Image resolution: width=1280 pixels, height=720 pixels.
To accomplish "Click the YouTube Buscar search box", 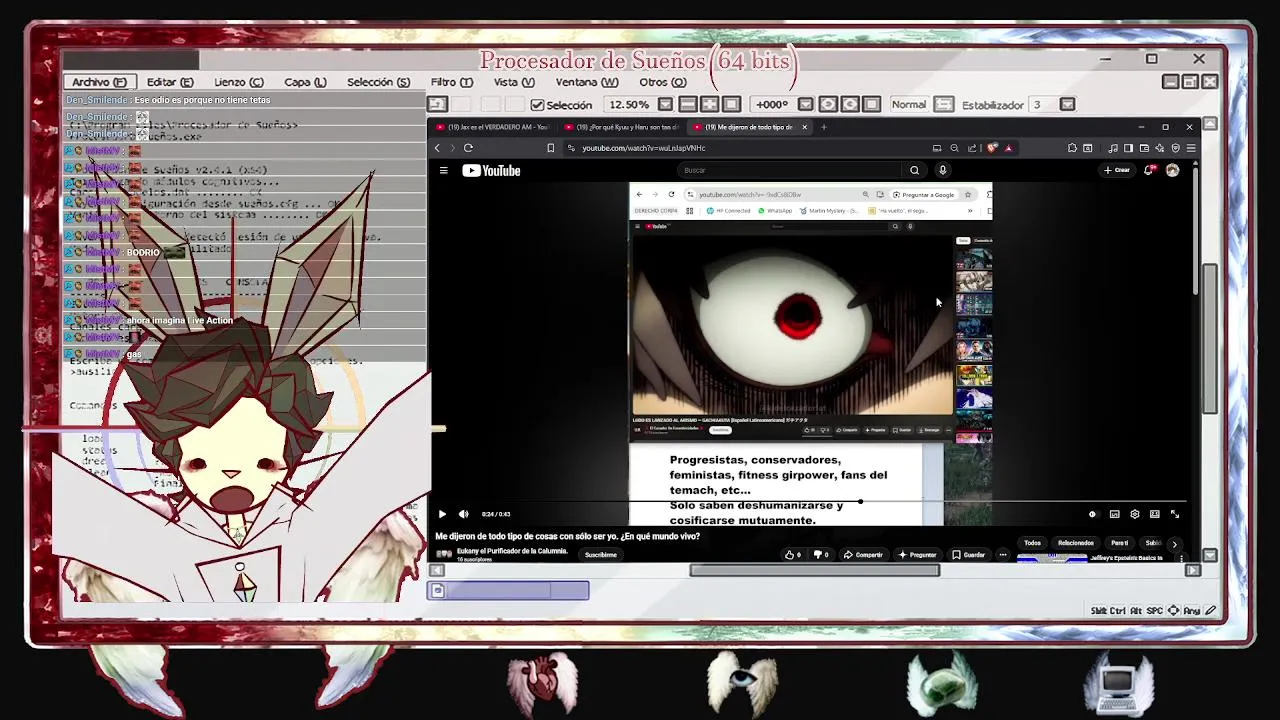I will [790, 171].
